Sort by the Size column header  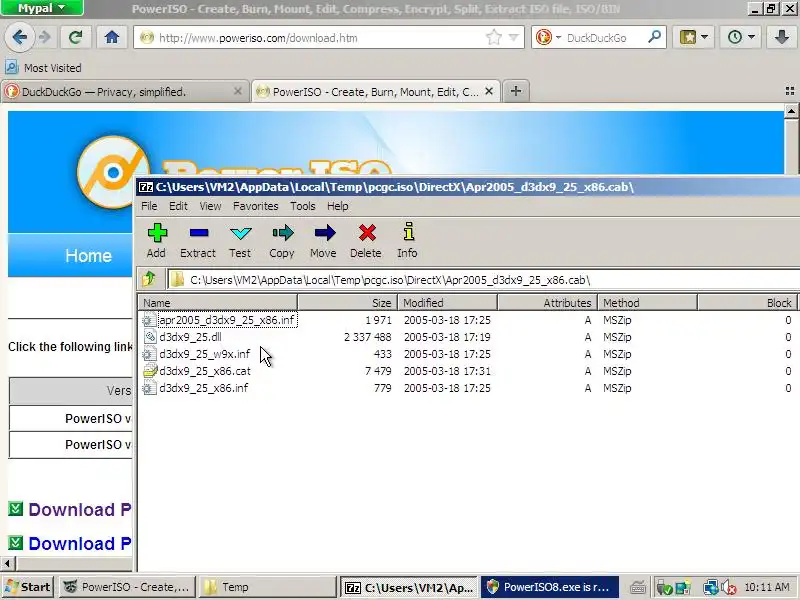click(347, 303)
